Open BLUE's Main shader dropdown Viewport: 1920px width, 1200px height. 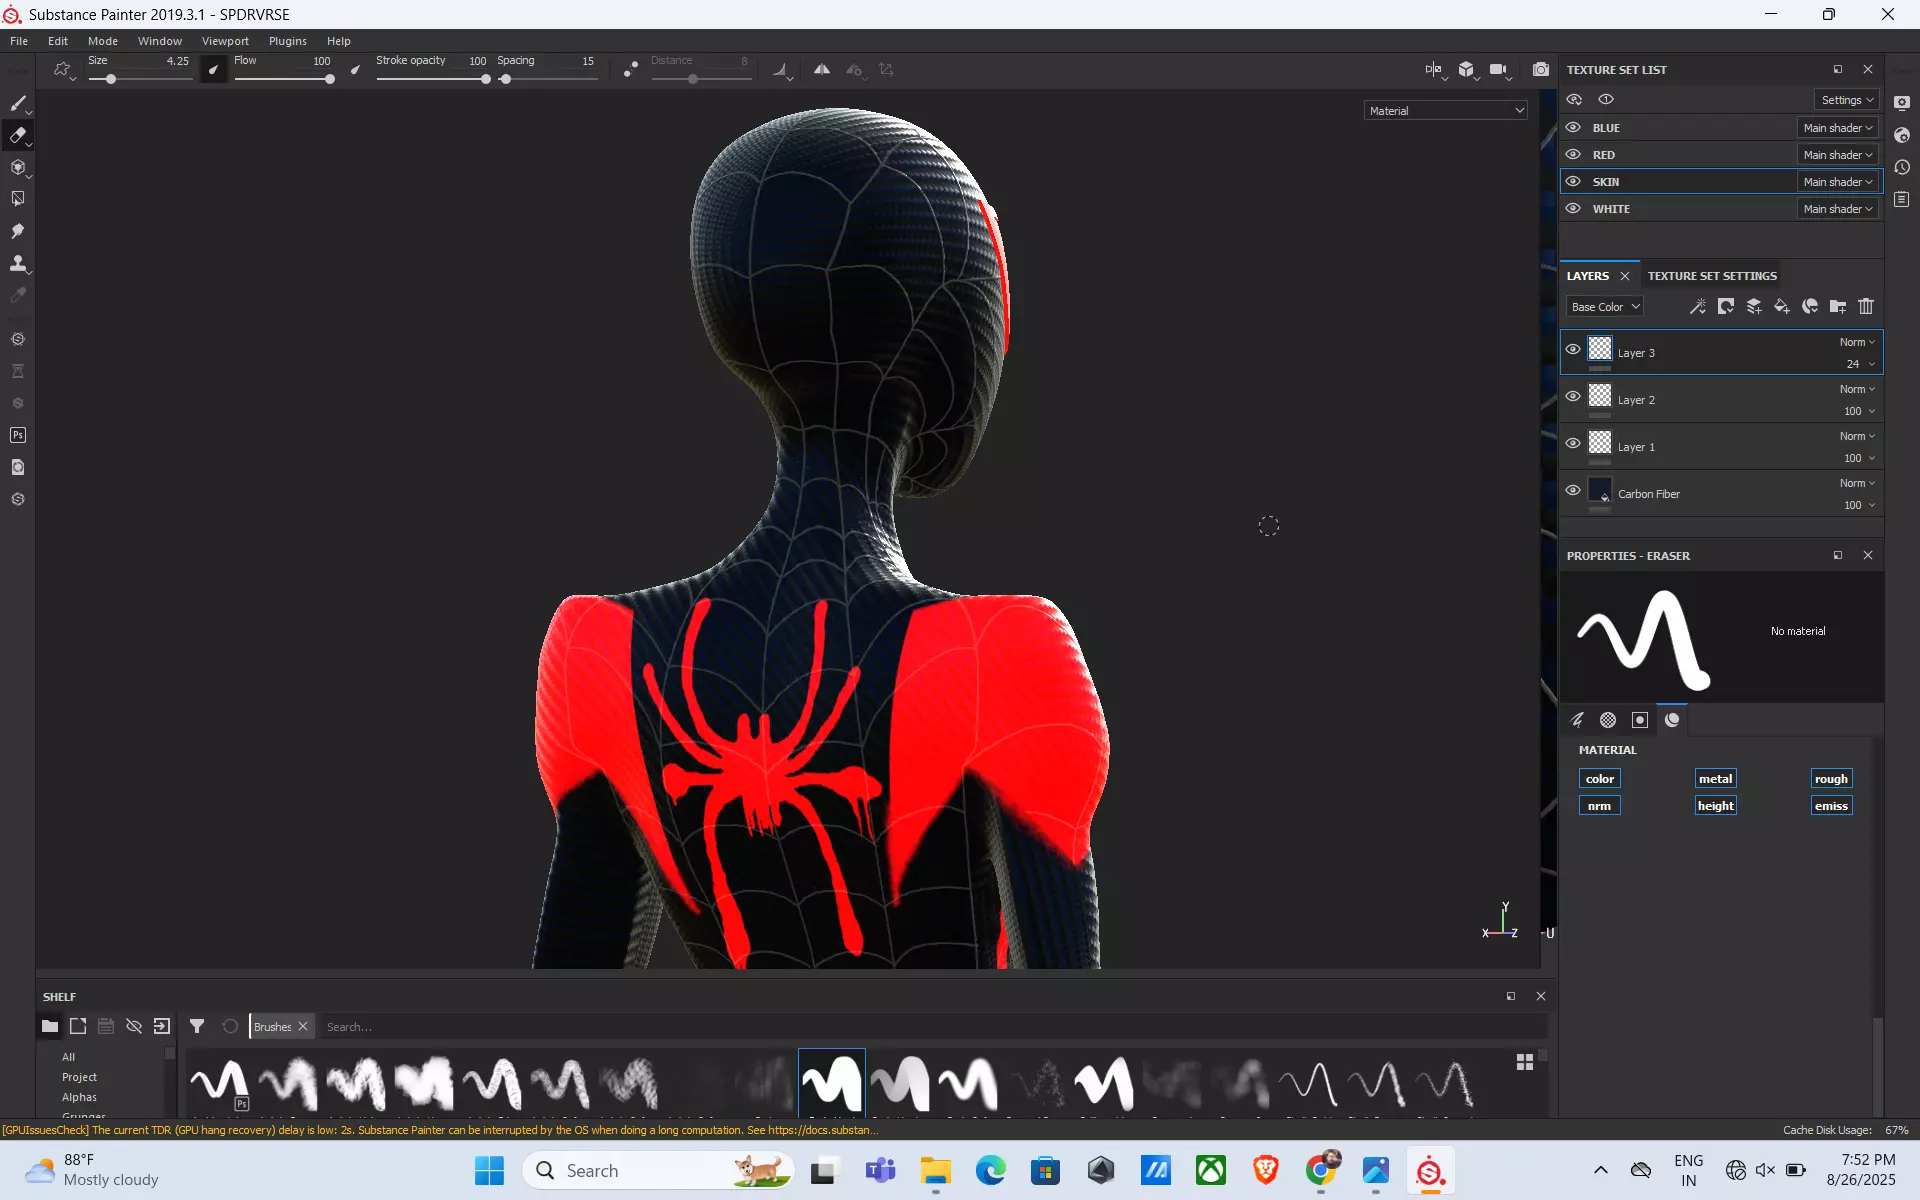click(1838, 128)
